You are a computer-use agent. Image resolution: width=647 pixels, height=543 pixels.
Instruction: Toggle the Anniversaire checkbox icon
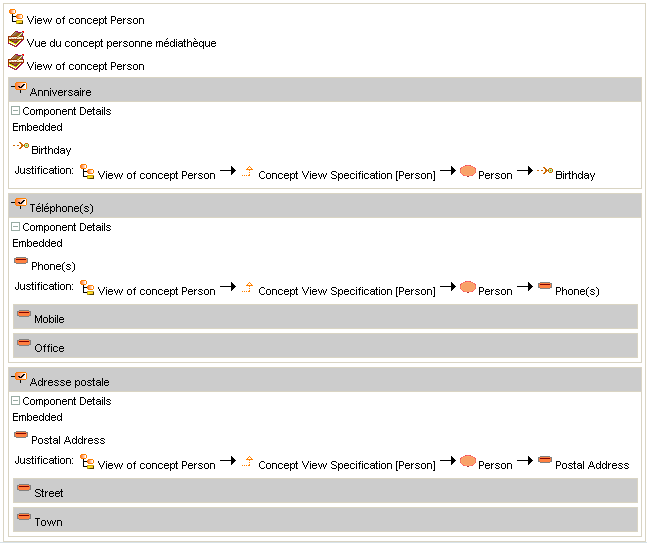[x=19, y=89]
